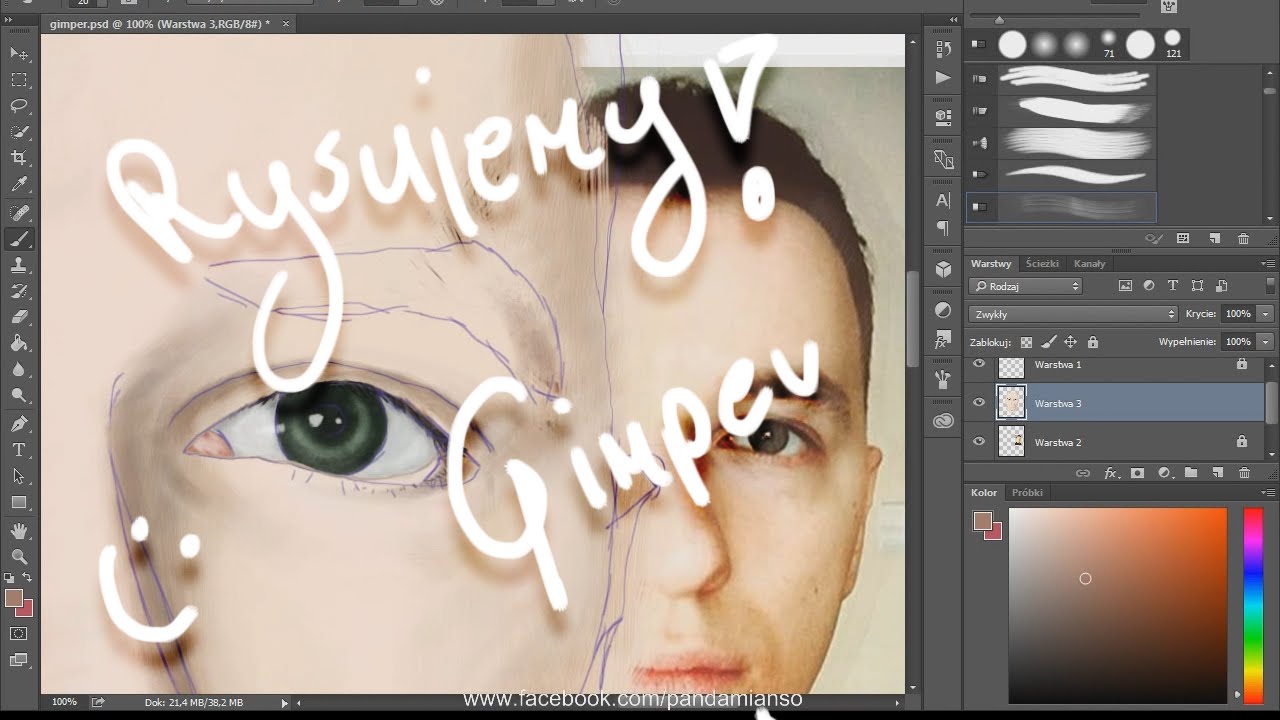Select the Pen tool
The image size is (1280, 720).
tap(19, 424)
